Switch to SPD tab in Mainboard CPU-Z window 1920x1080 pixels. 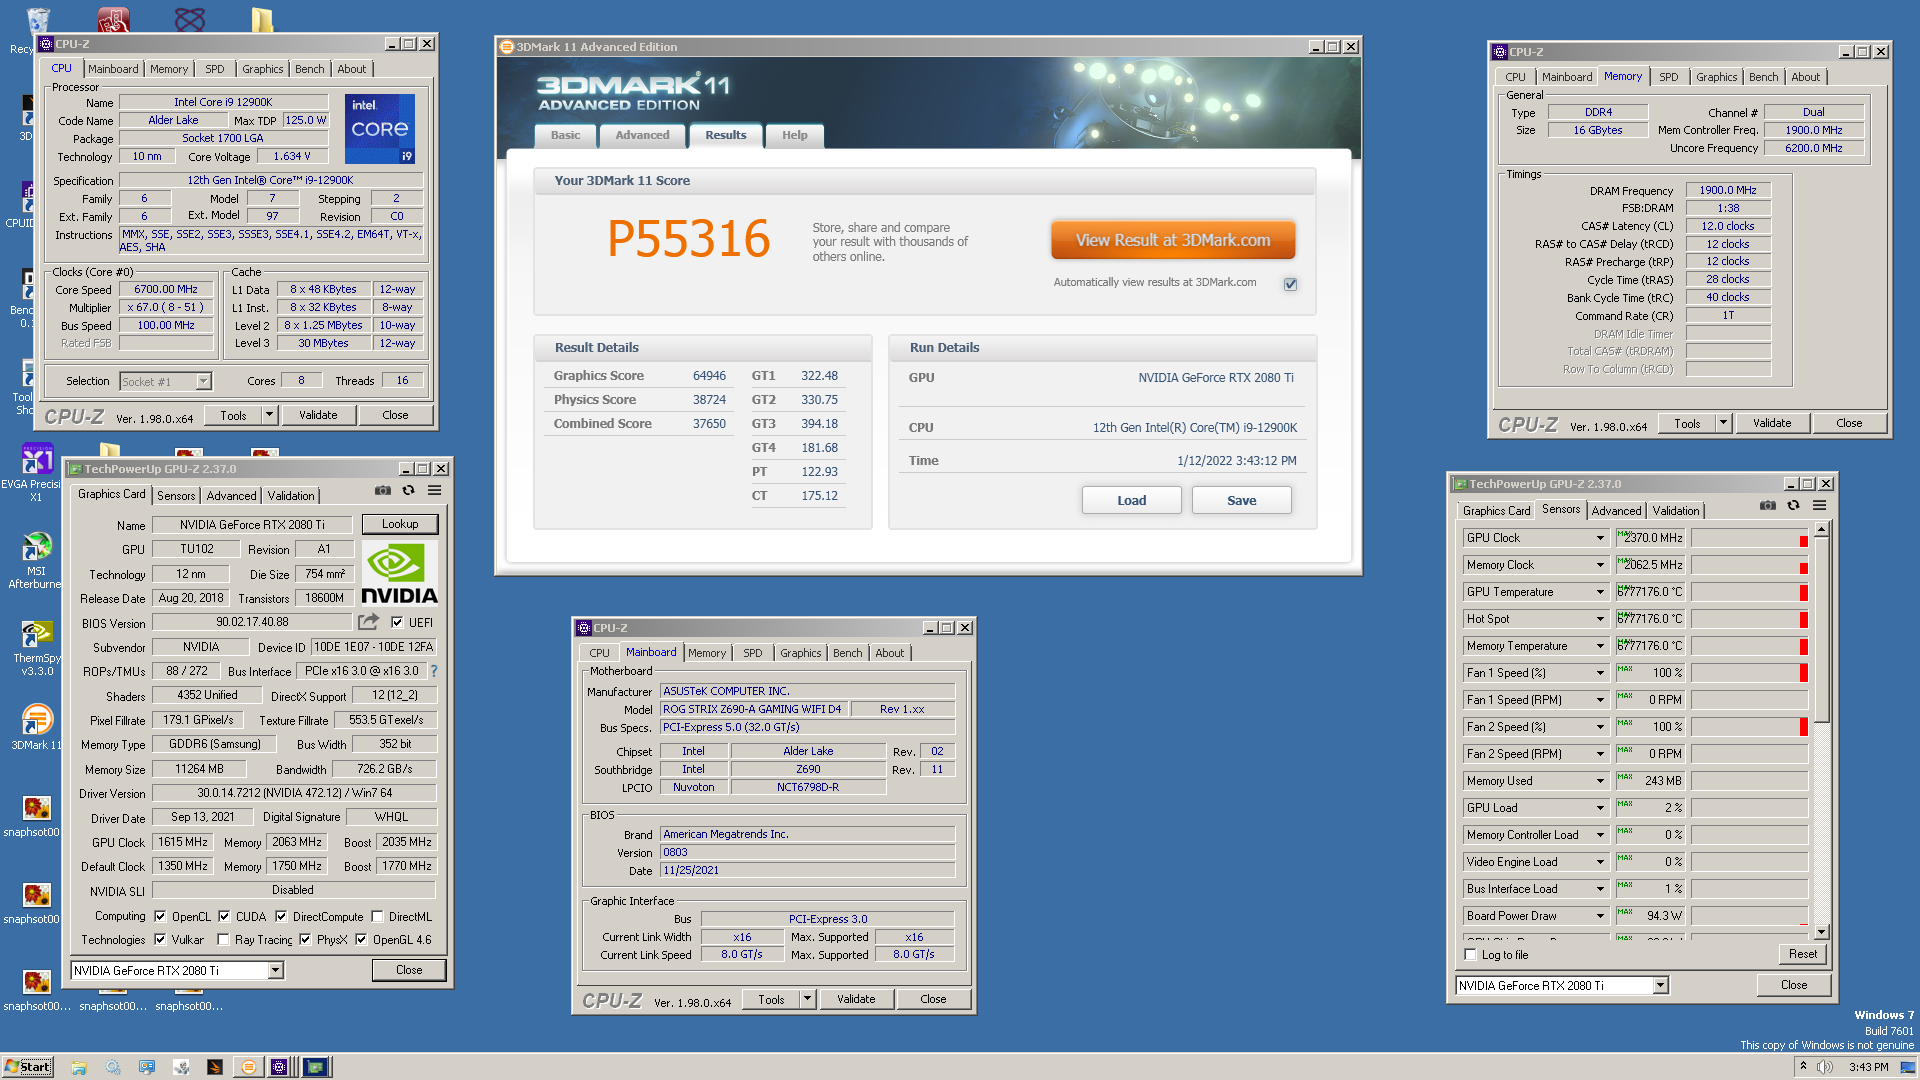pos(752,653)
